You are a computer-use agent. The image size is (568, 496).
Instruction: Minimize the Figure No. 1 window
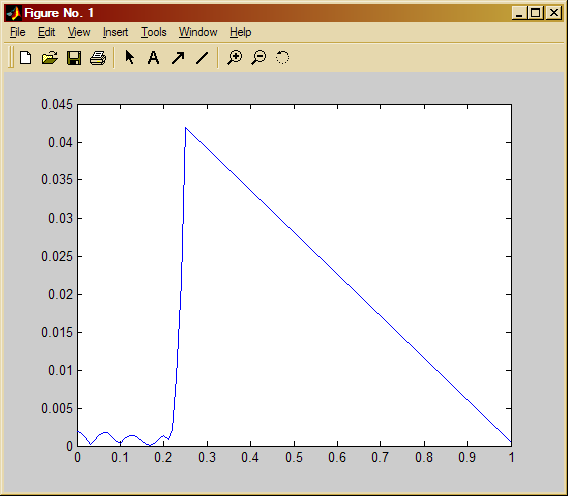coord(519,13)
